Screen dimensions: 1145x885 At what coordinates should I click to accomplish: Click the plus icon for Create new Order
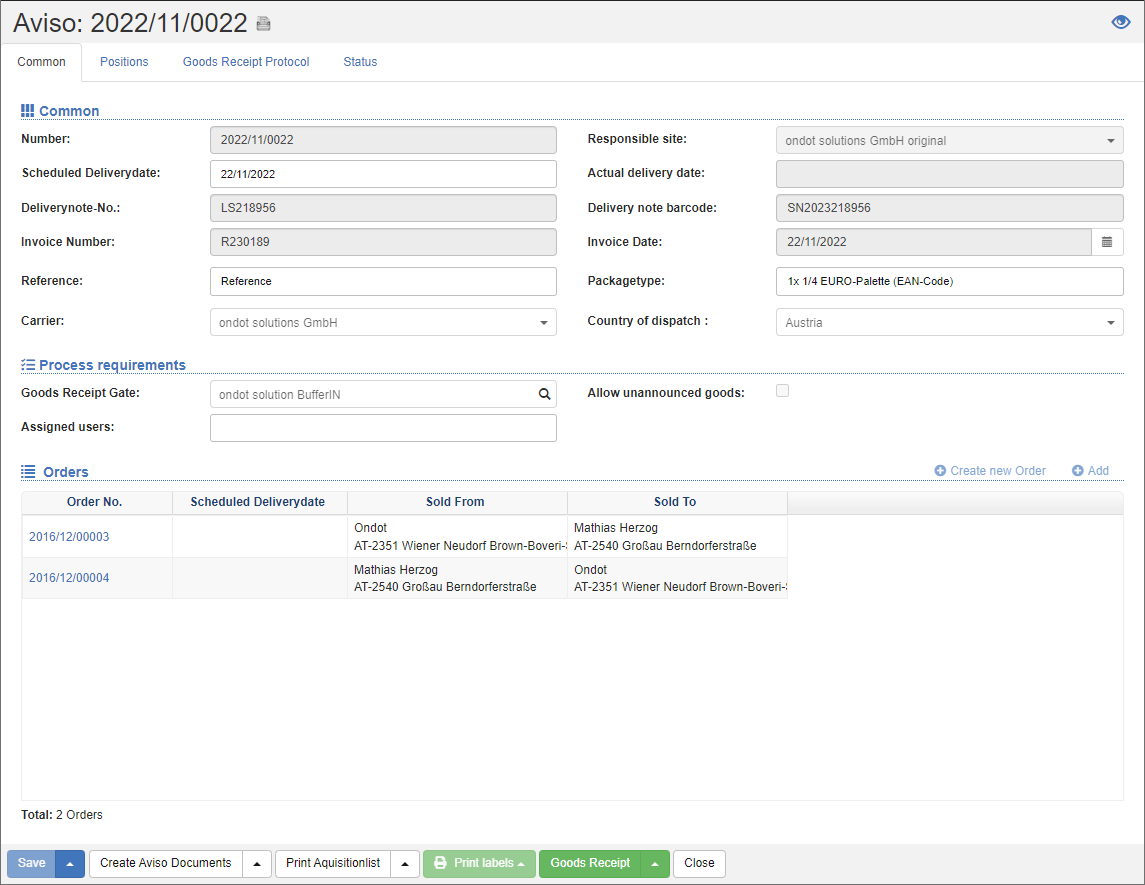[x=940, y=471]
